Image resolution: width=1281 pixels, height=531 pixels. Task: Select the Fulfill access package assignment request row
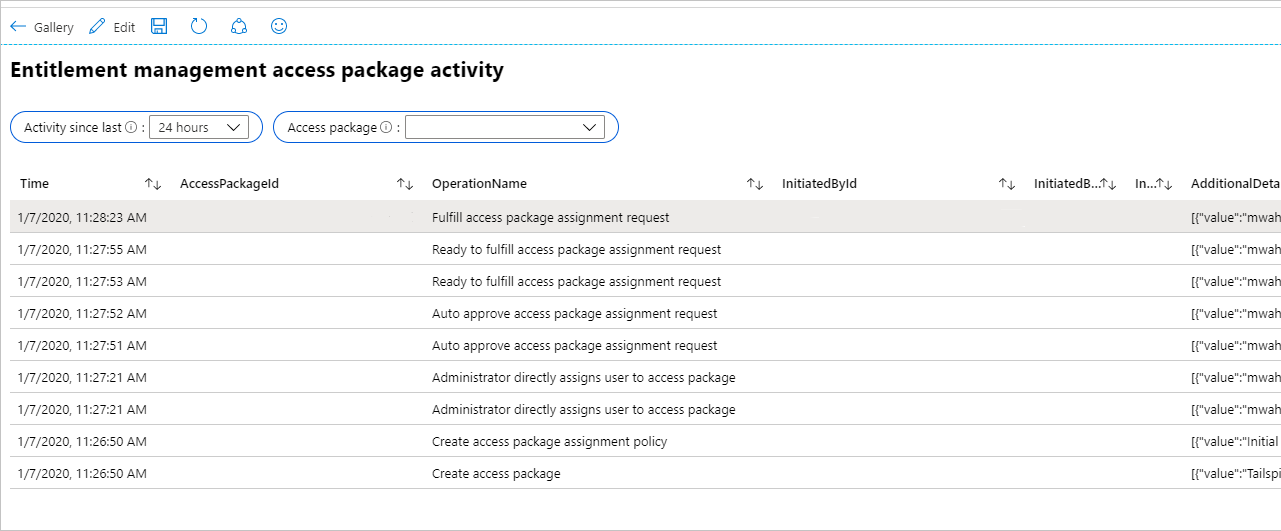pyautogui.click(x=550, y=217)
